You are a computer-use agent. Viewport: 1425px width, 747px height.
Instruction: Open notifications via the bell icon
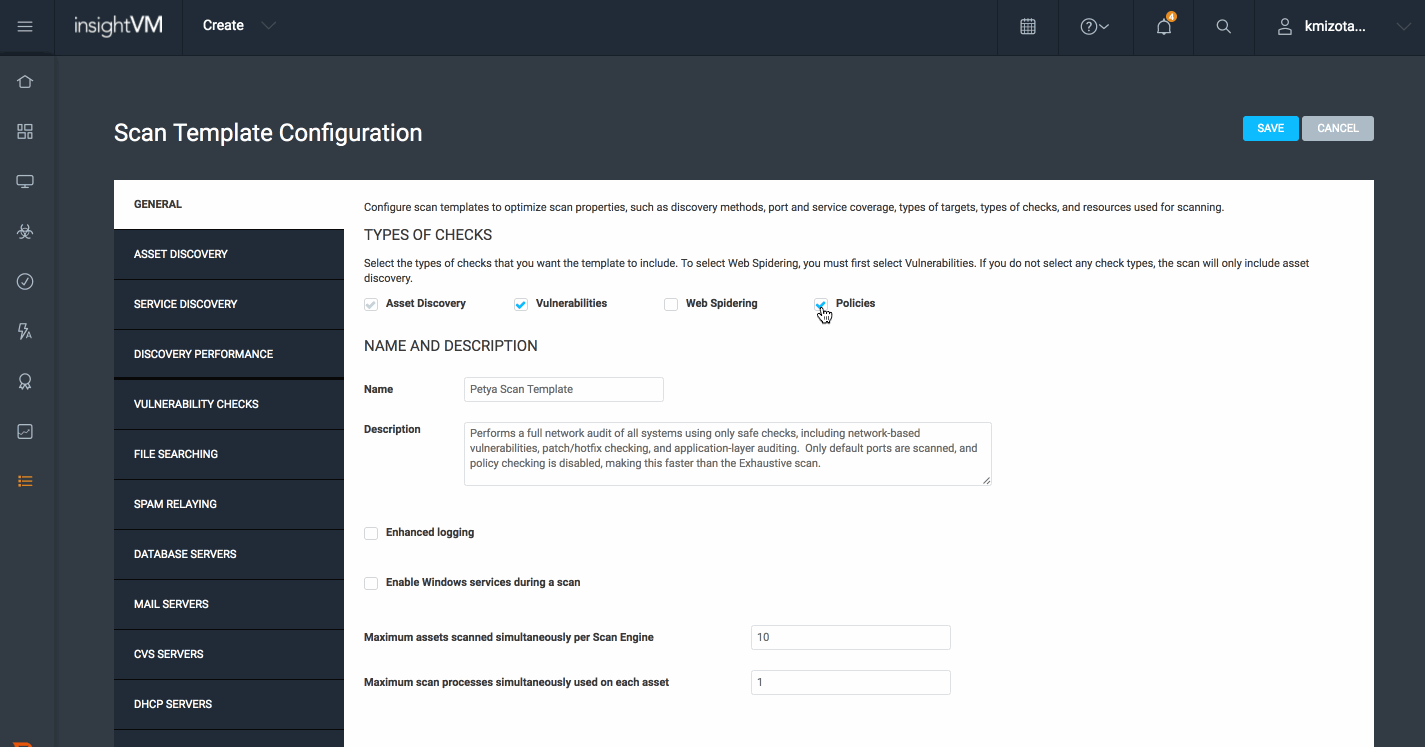1163,27
